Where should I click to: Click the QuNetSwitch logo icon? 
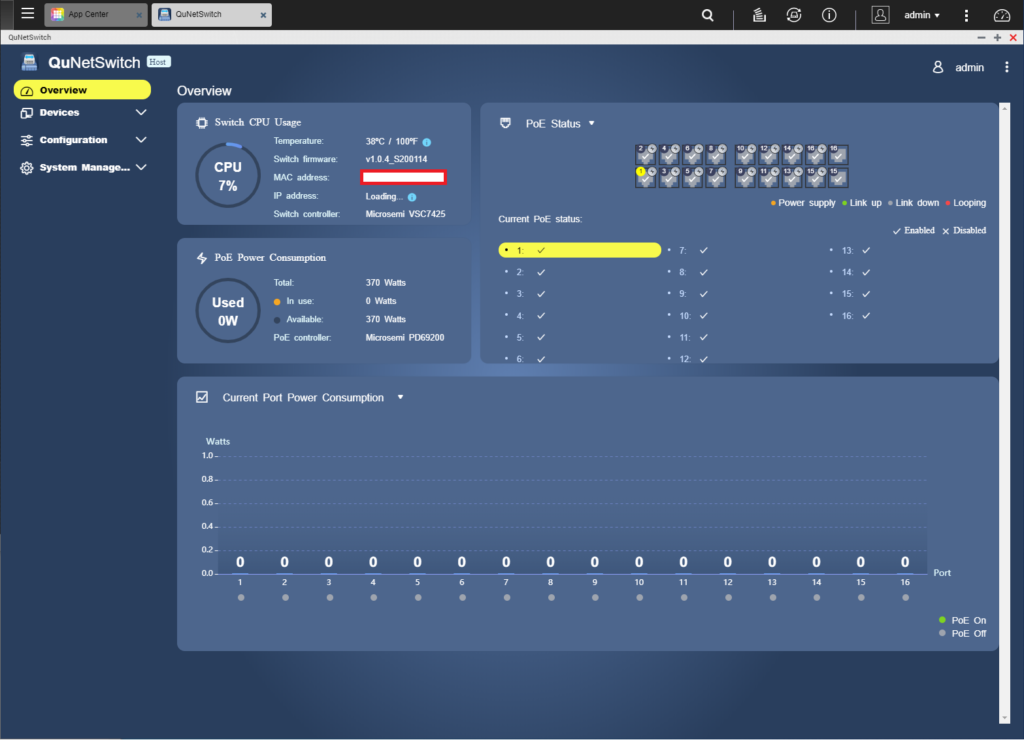coord(29,62)
